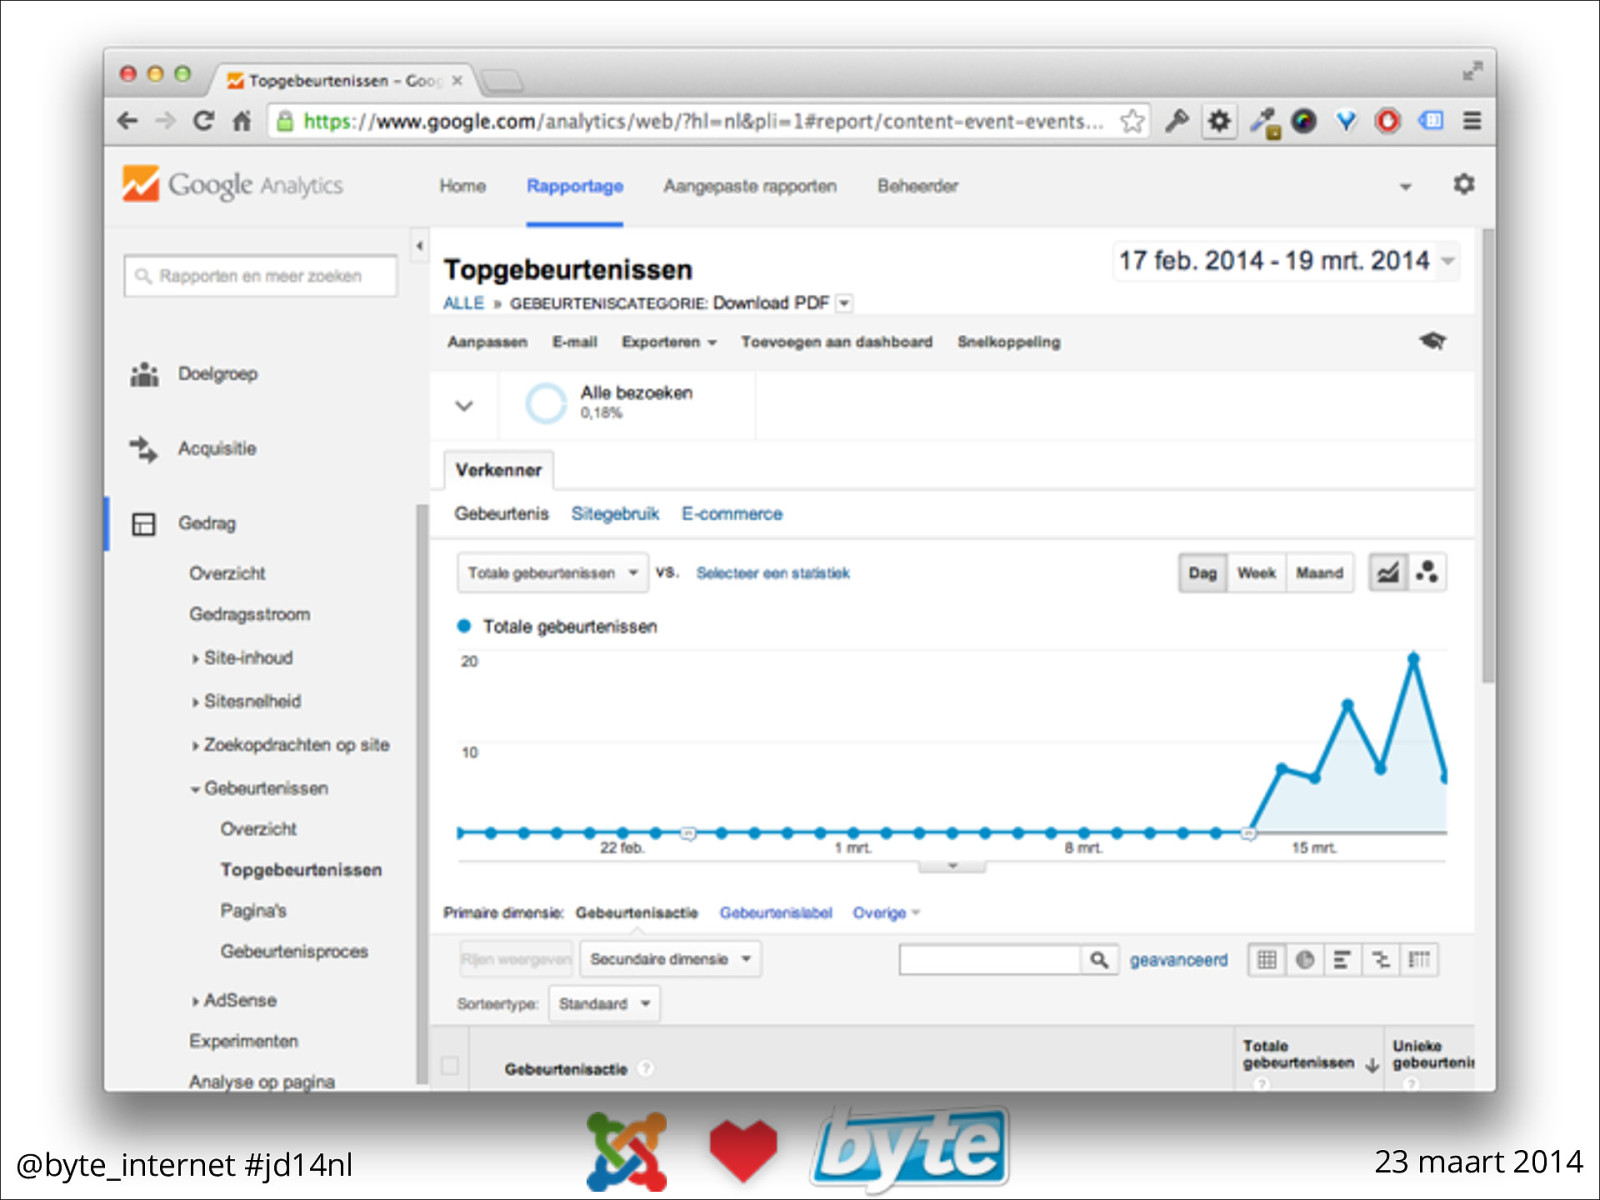This screenshot has width=1600, height=1200.
Task: Open the gear extension in browser toolbar
Action: [1219, 121]
